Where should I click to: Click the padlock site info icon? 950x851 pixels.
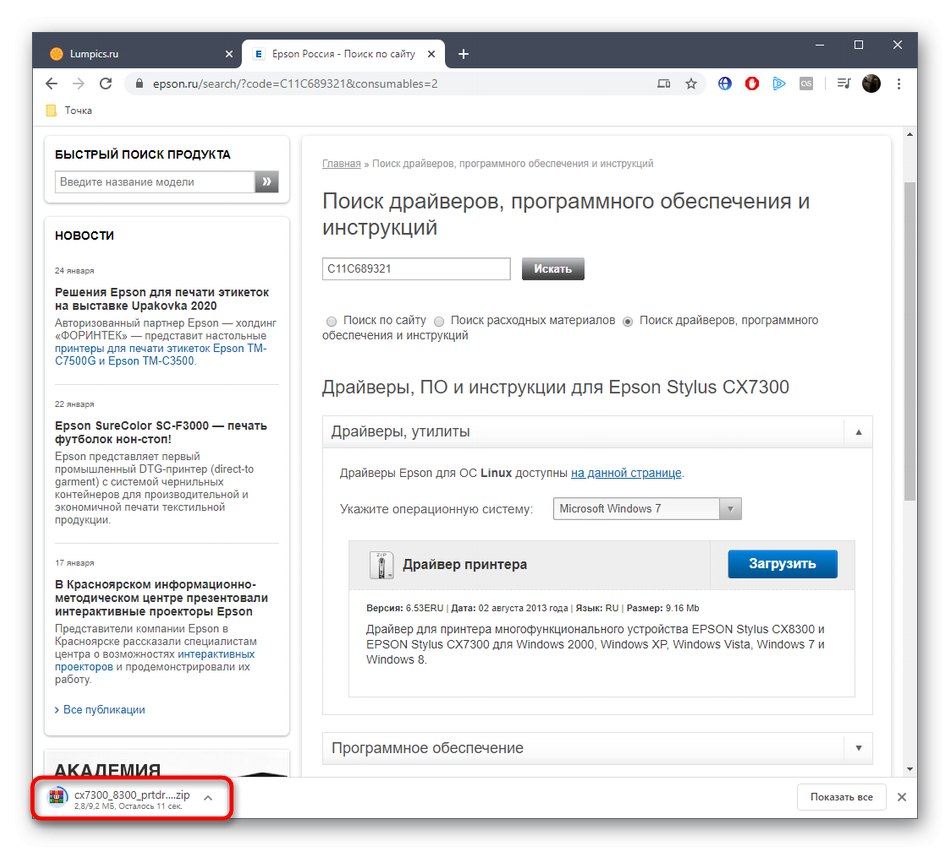click(x=139, y=84)
